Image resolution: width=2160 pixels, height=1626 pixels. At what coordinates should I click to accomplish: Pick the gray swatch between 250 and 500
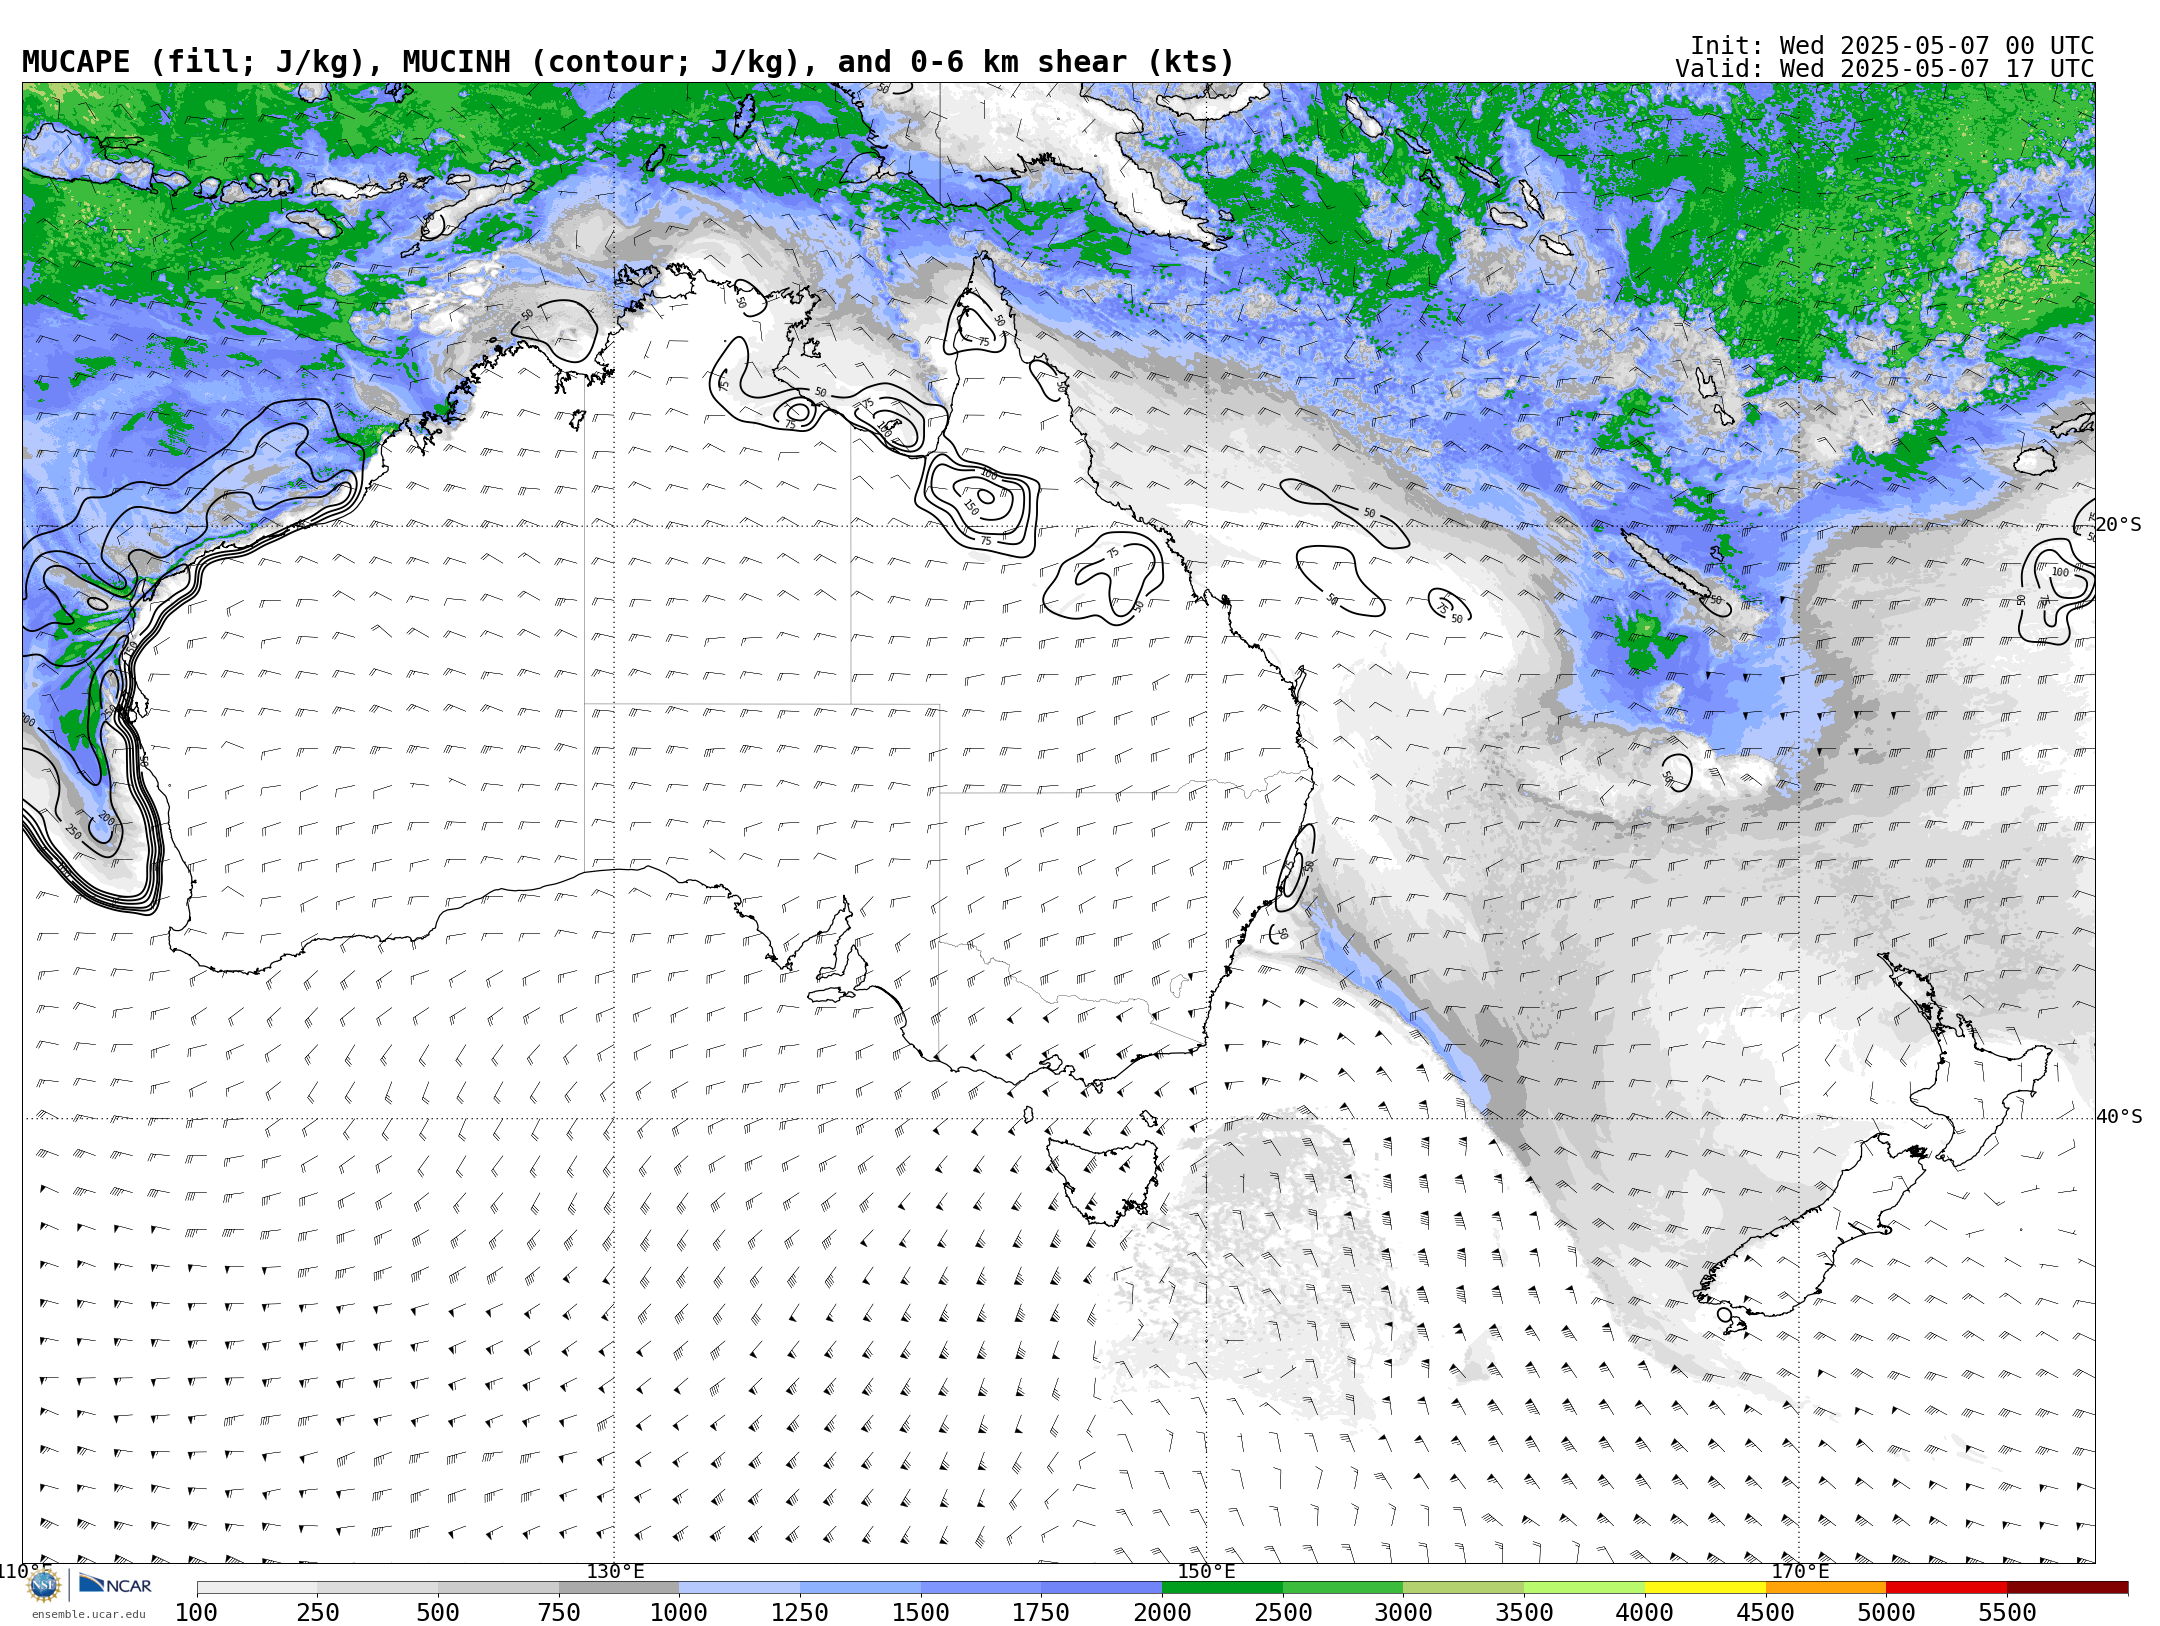378,1588
